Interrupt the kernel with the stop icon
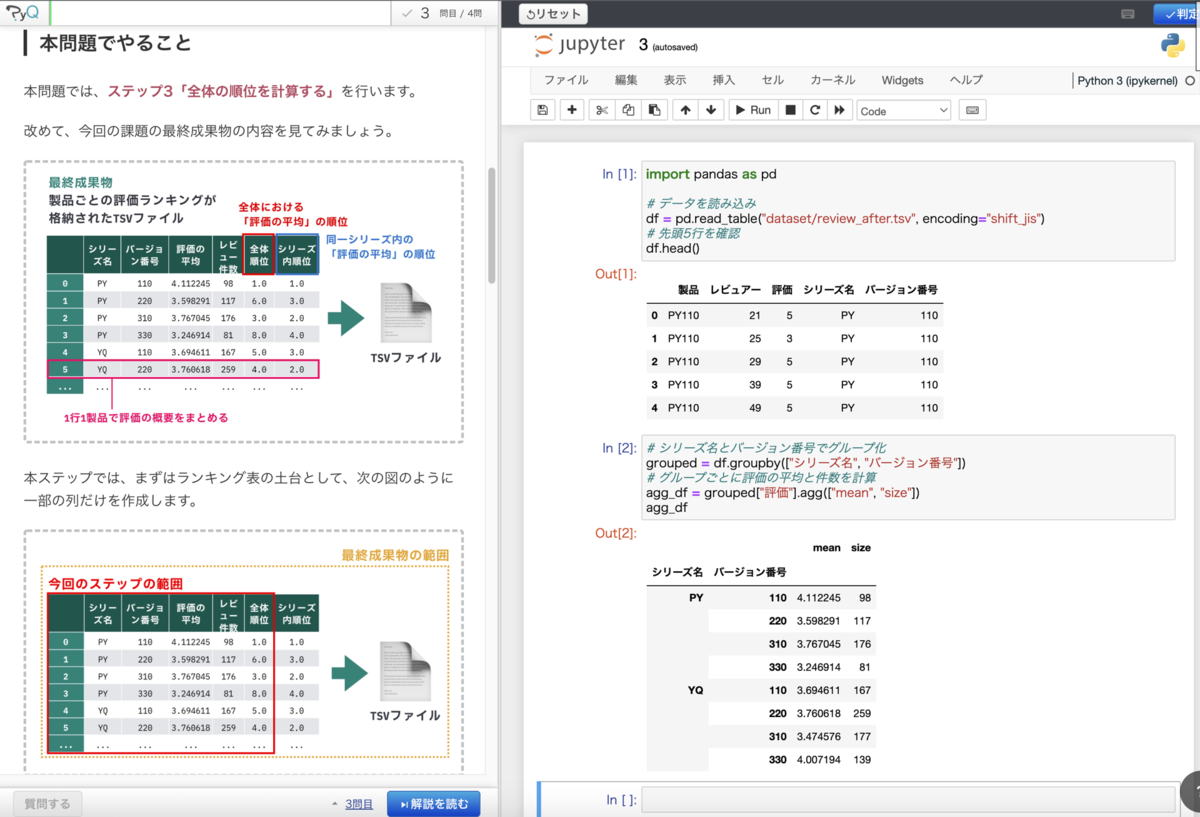Viewport: 1200px width, 817px height. [790, 110]
